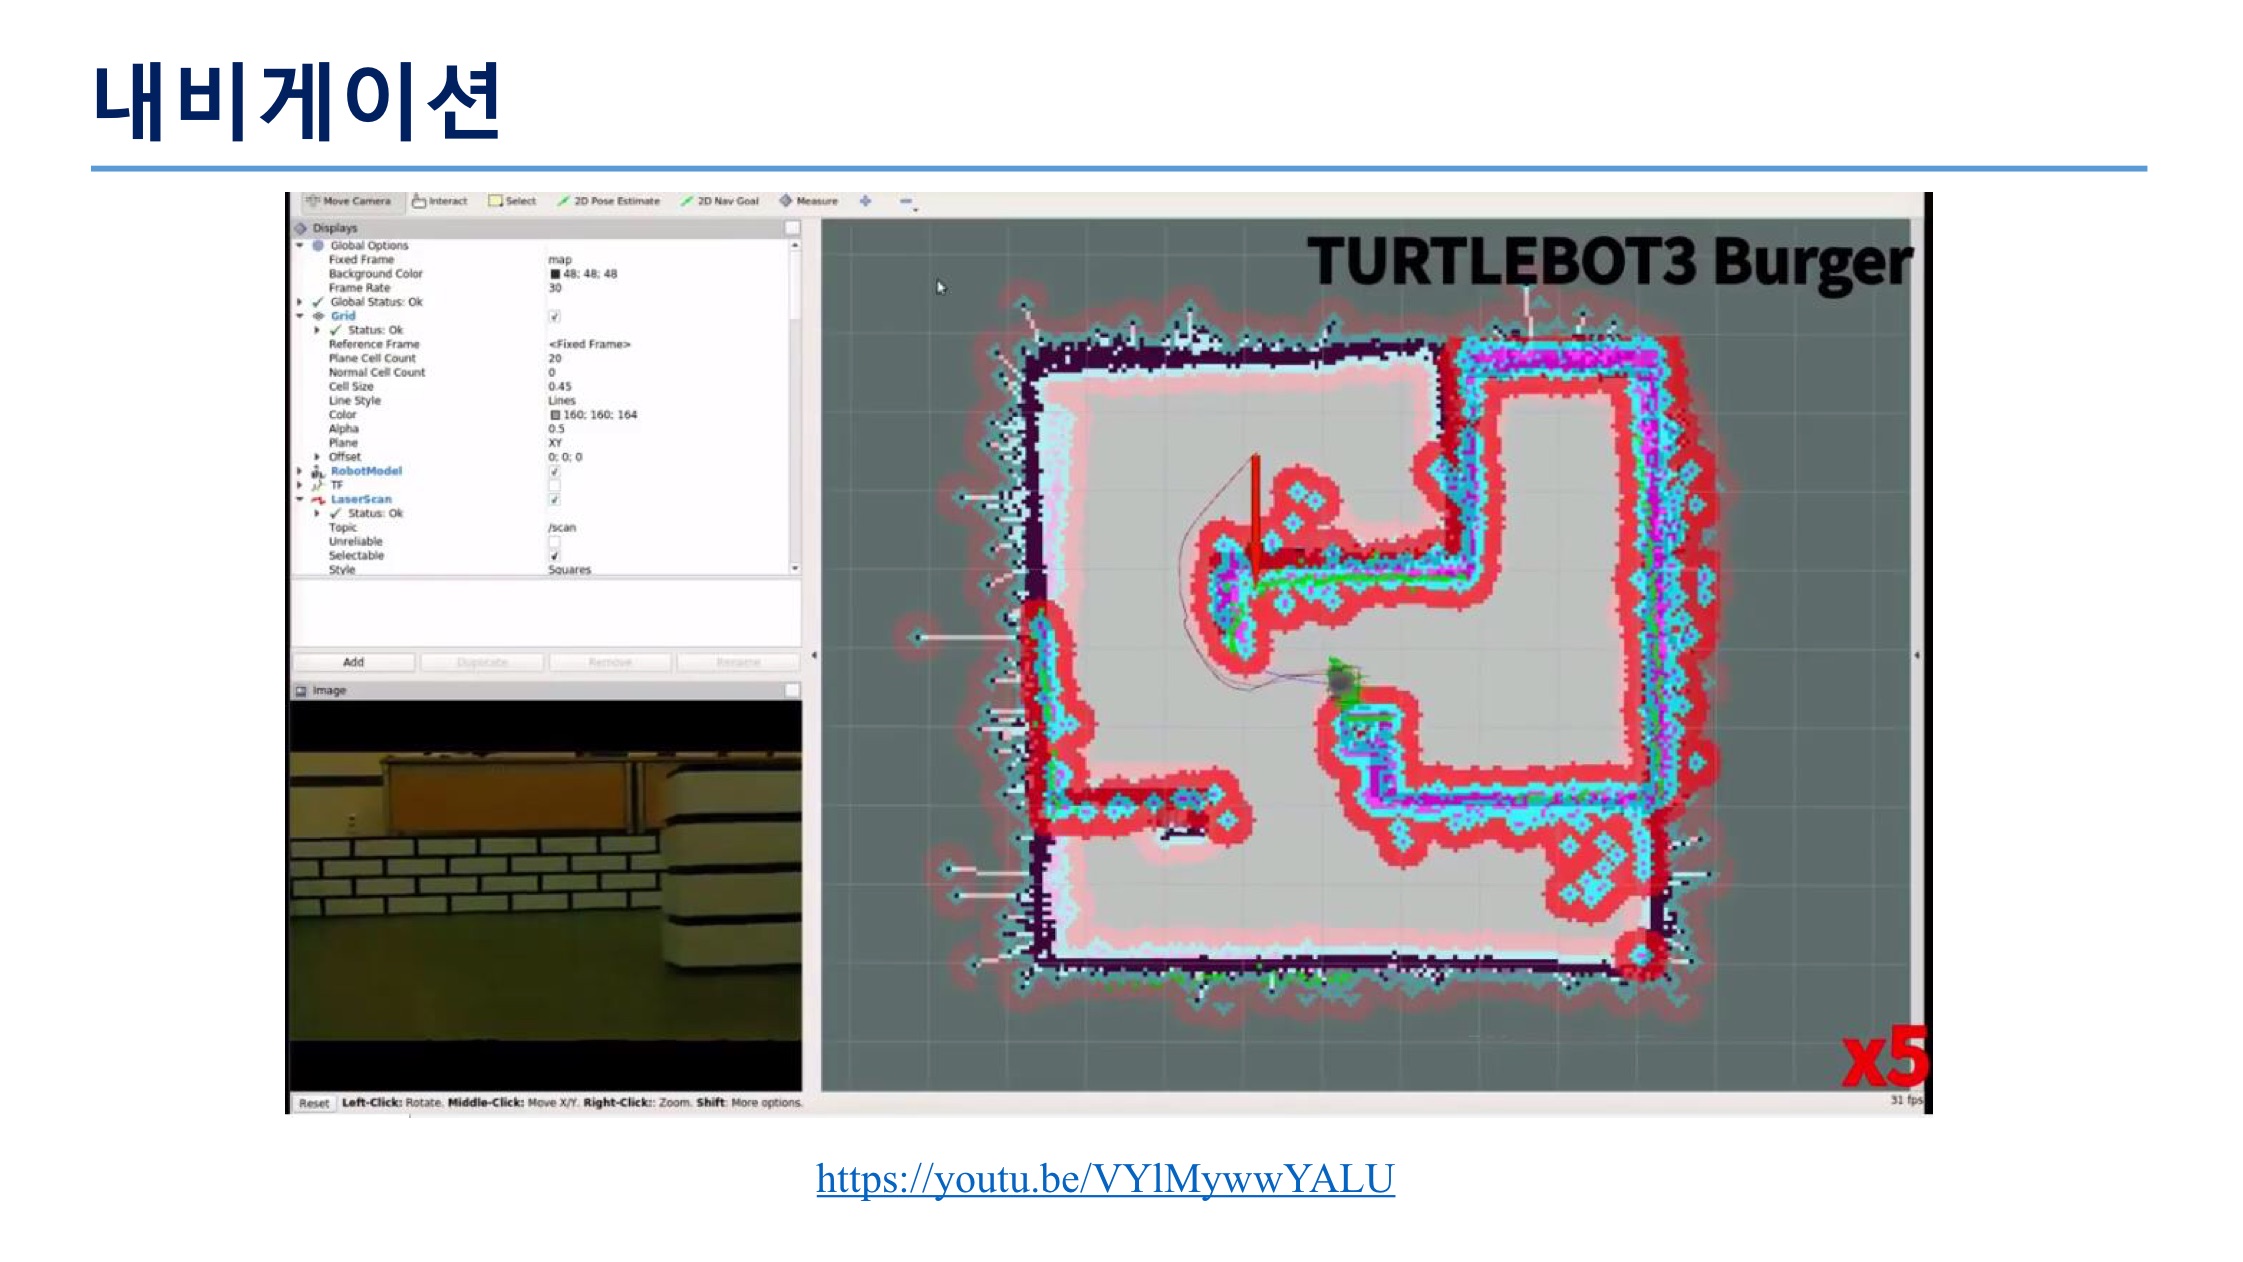Viewport: 2243px width, 1262px height.
Task: Open toolbar overflow dropdown arrow
Action: (916, 210)
